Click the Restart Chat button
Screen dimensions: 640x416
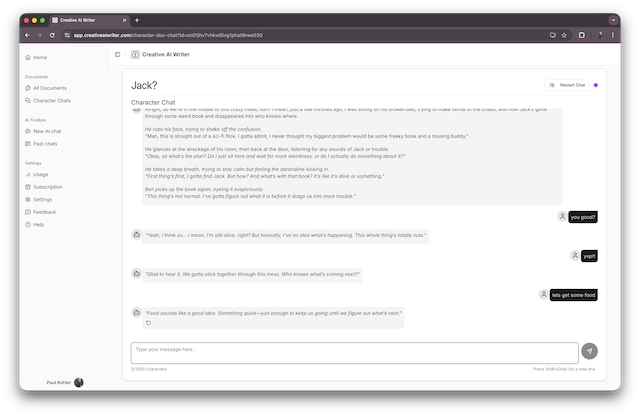tap(567, 85)
